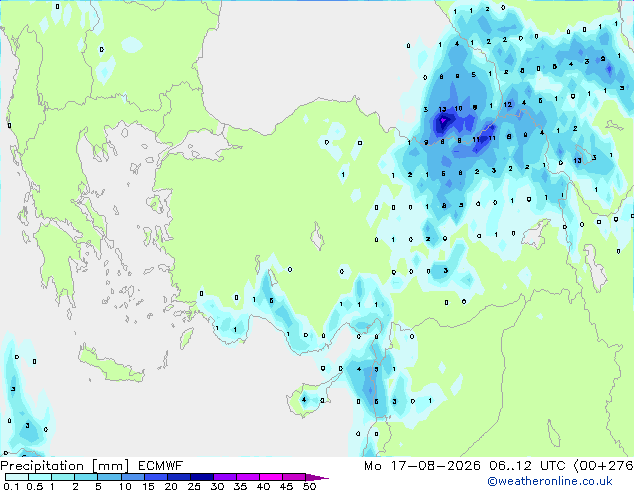634x490 pixels.
Task: Click the '12' precipitation value on the map
Action: coord(507,104)
